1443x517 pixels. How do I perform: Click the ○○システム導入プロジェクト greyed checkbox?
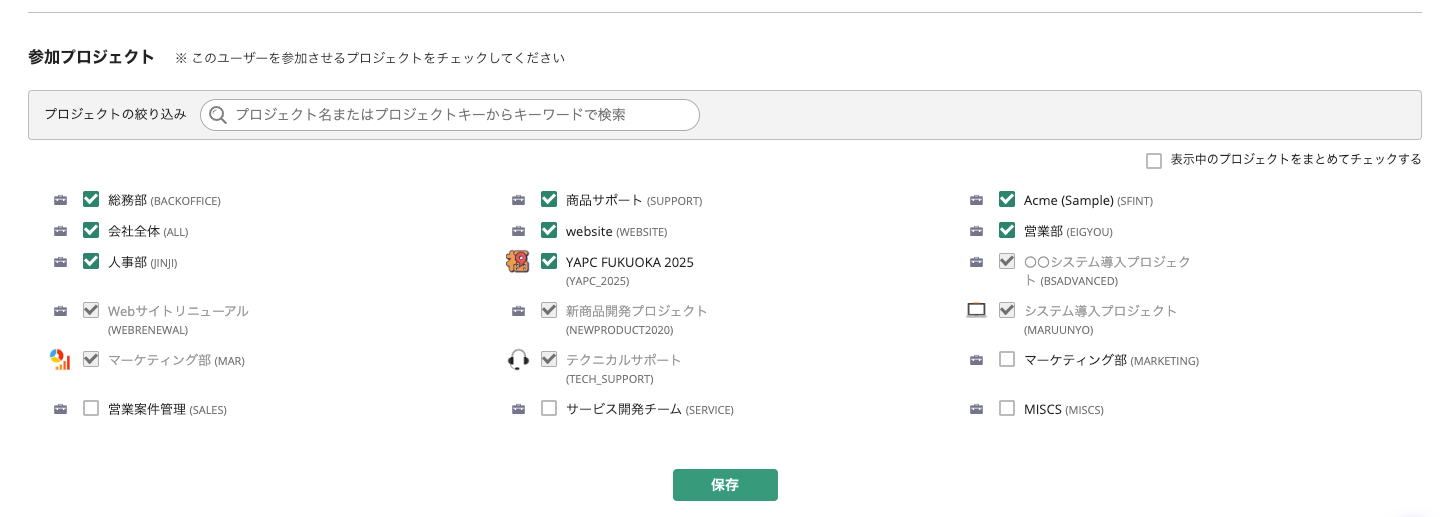point(1007,261)
